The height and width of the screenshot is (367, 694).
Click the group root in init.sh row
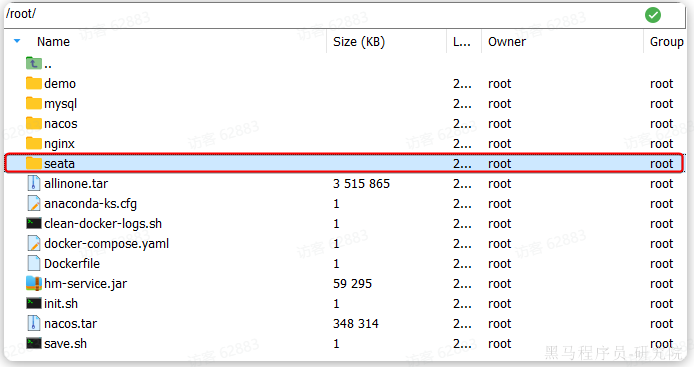point(661,304)
